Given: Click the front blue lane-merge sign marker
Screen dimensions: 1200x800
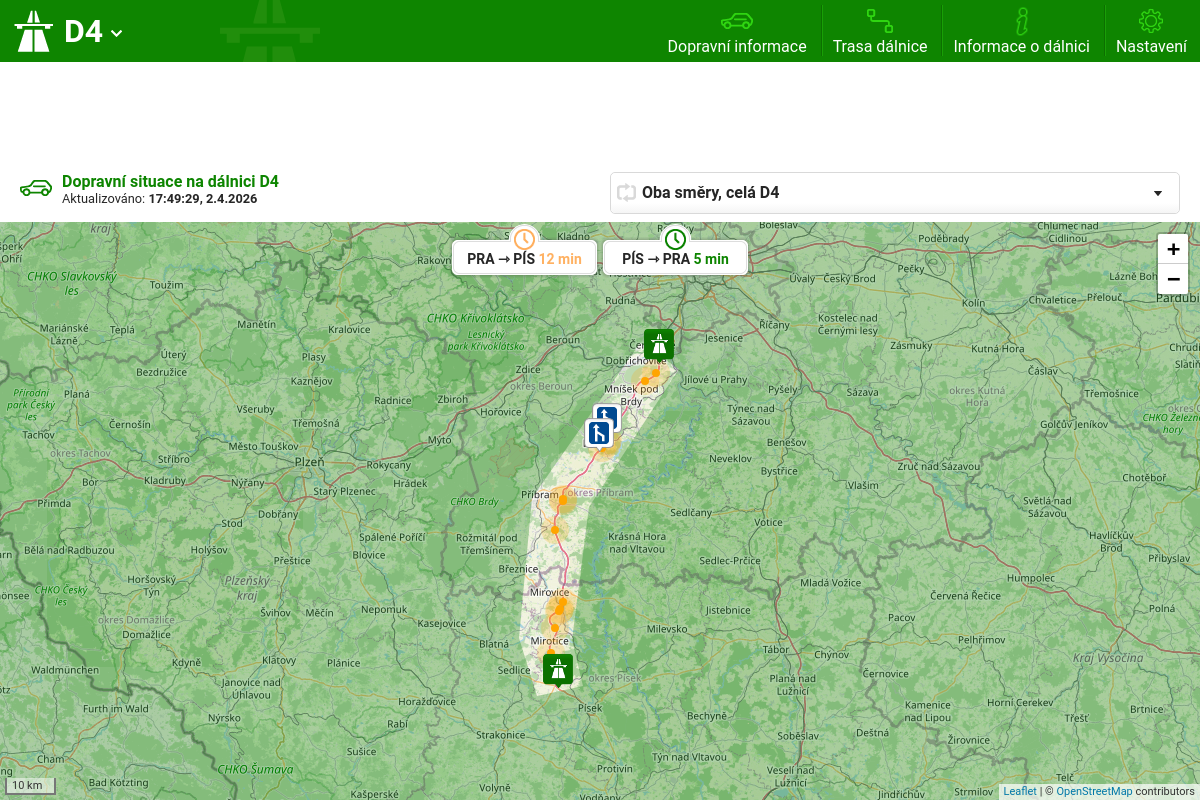Looking at the screenshot, I should click(598, 434).
